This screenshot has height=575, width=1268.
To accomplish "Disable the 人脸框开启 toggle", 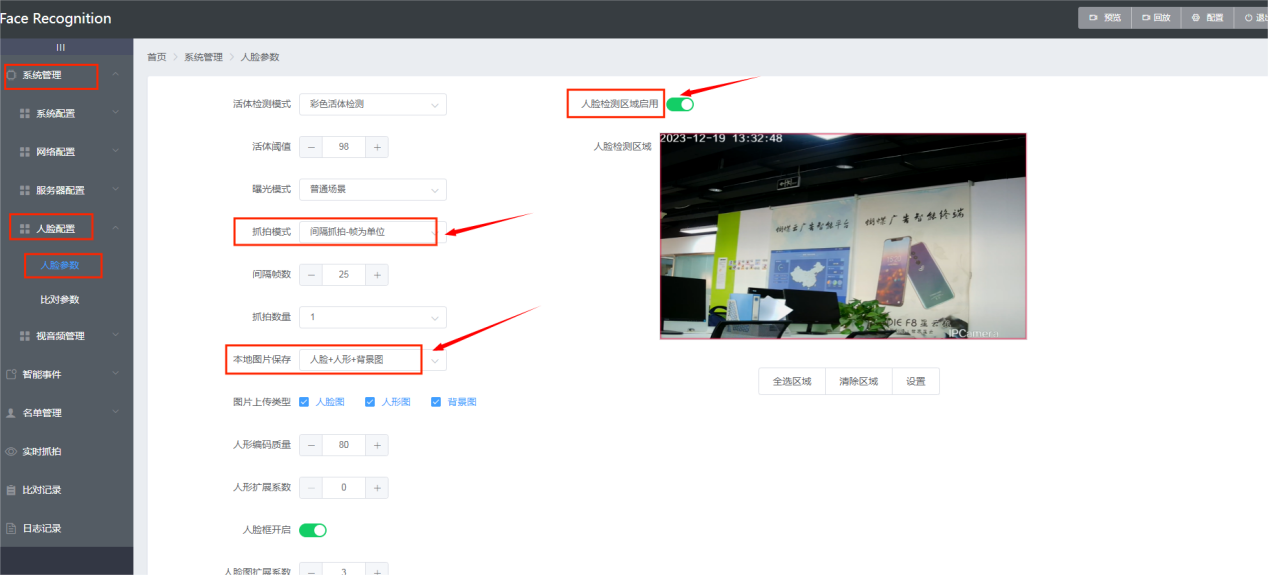I will coord(313,530).
